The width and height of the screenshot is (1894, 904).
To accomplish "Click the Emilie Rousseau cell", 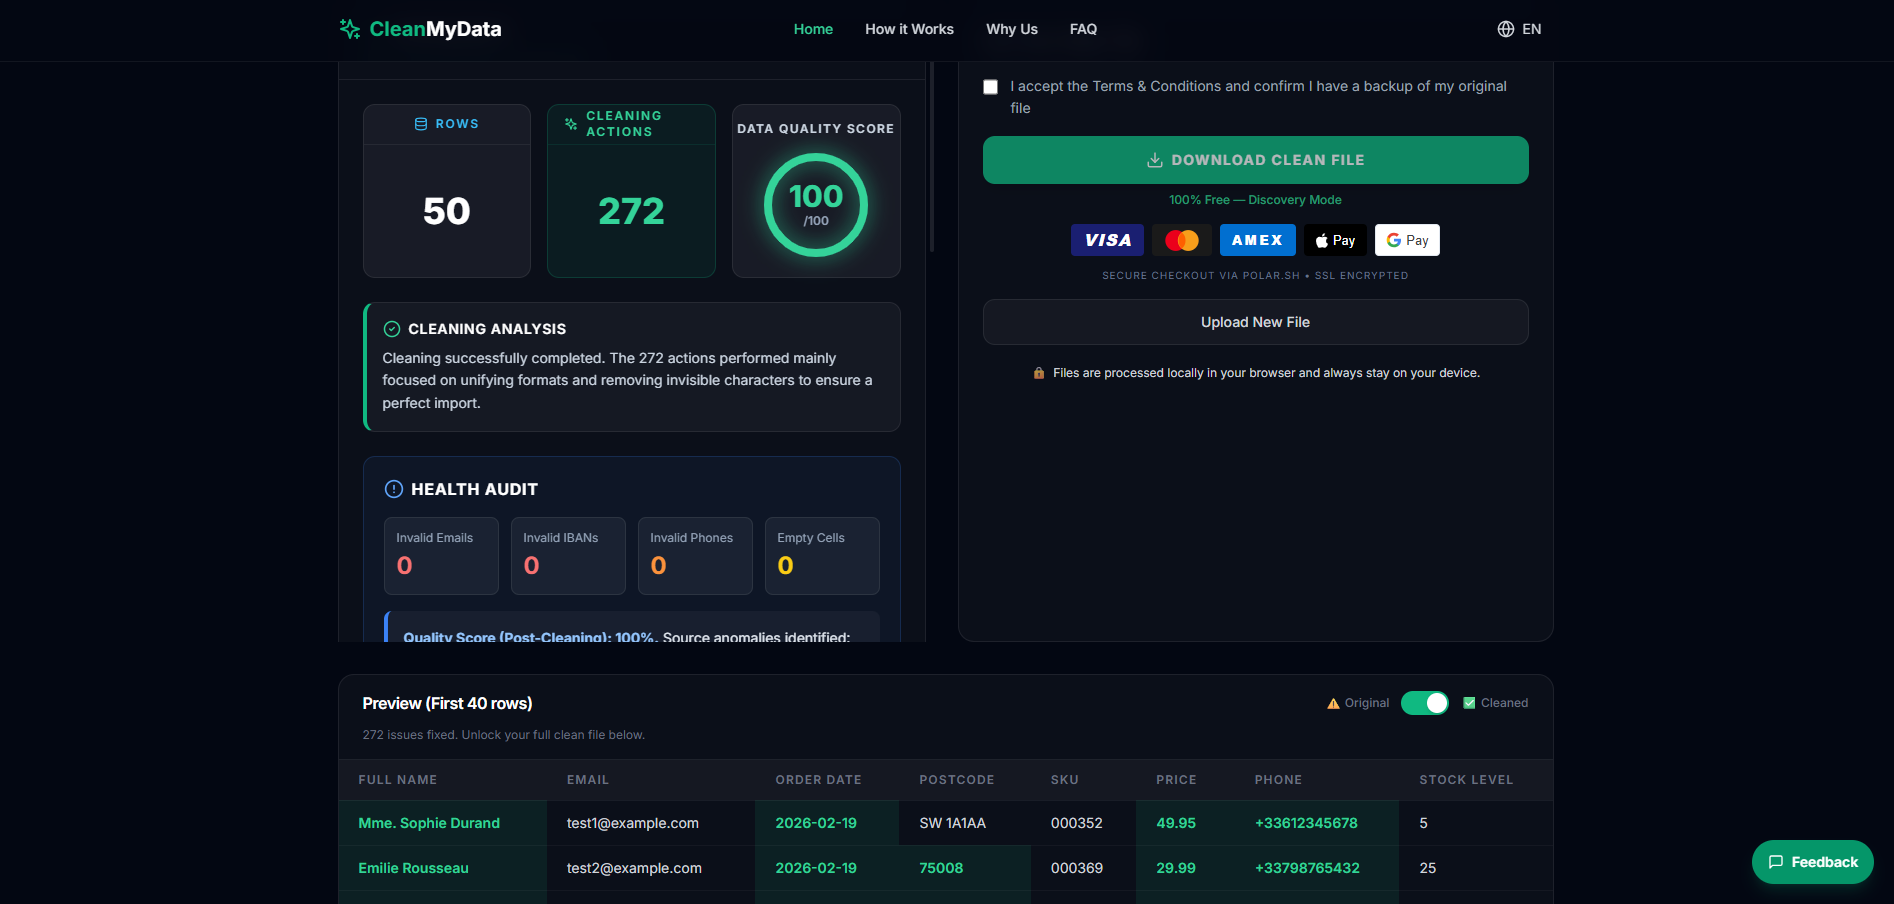I will pyautogui.click(x=443, y=868).
